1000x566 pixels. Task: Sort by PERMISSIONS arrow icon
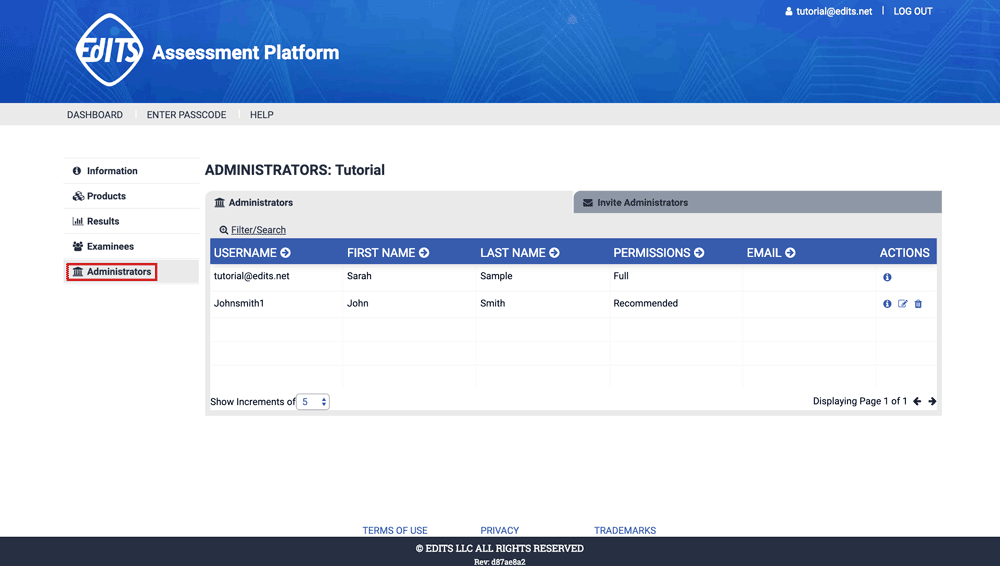pos(699,253)
